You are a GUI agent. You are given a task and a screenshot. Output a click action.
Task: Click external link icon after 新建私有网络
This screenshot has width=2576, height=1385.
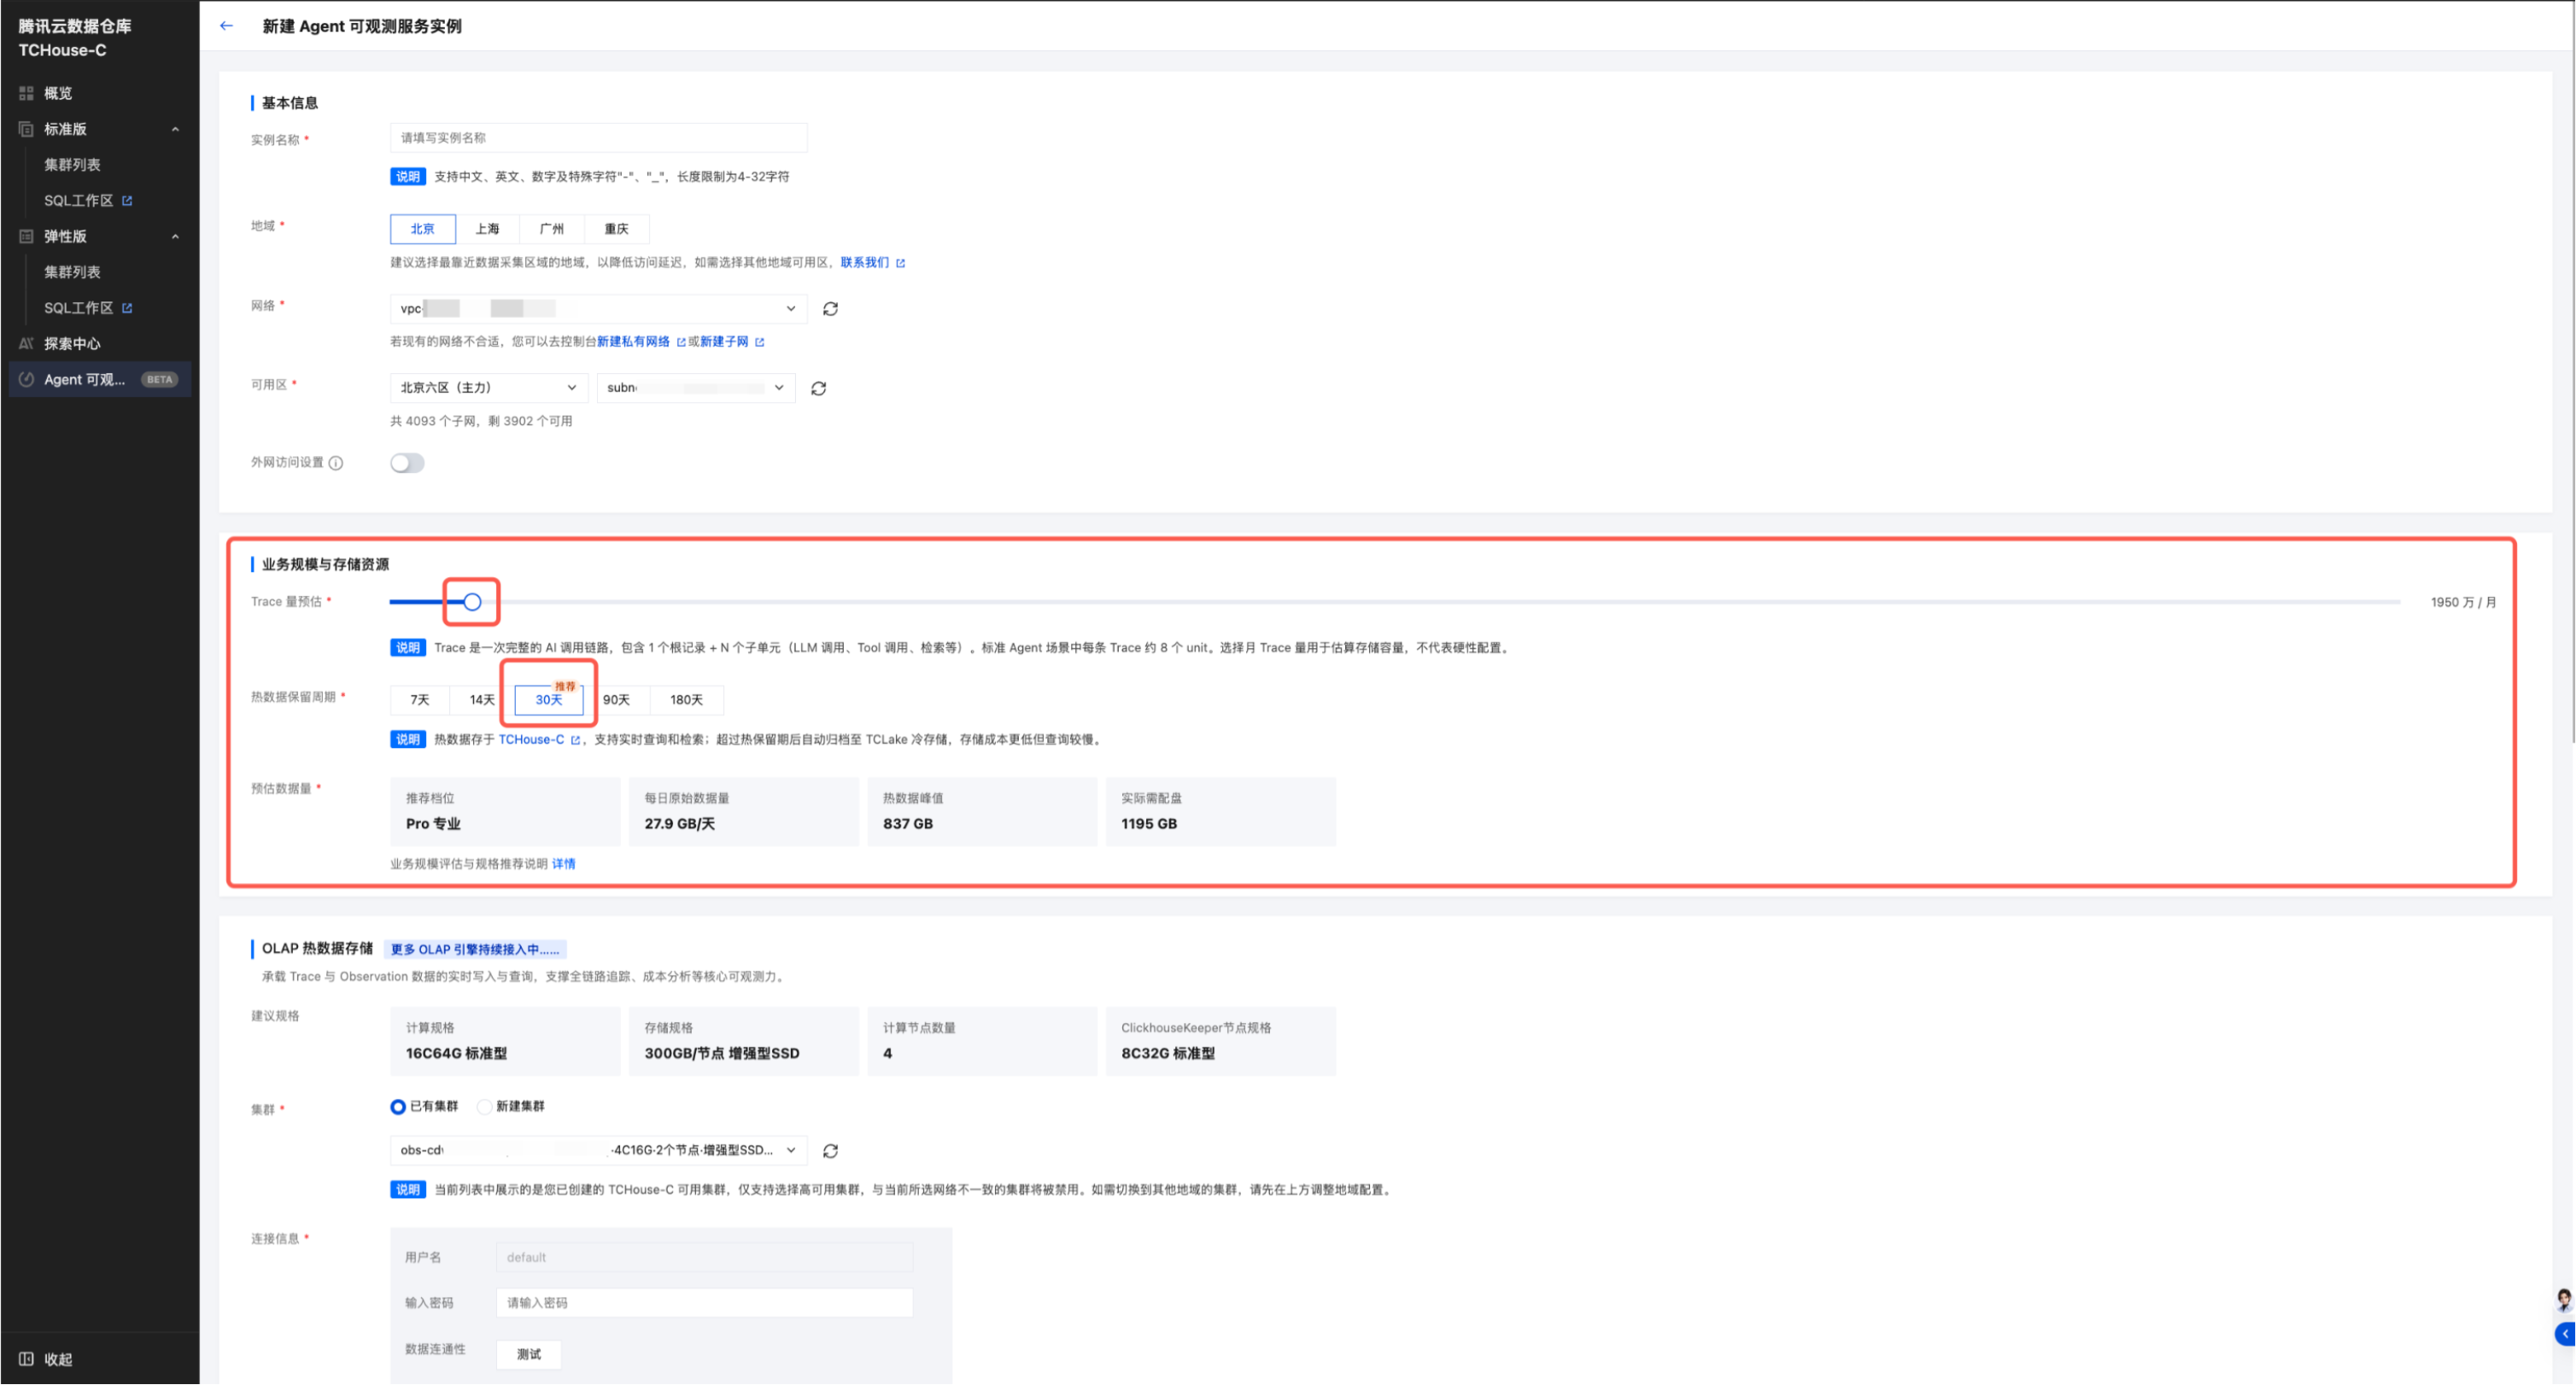pos(681,342)
